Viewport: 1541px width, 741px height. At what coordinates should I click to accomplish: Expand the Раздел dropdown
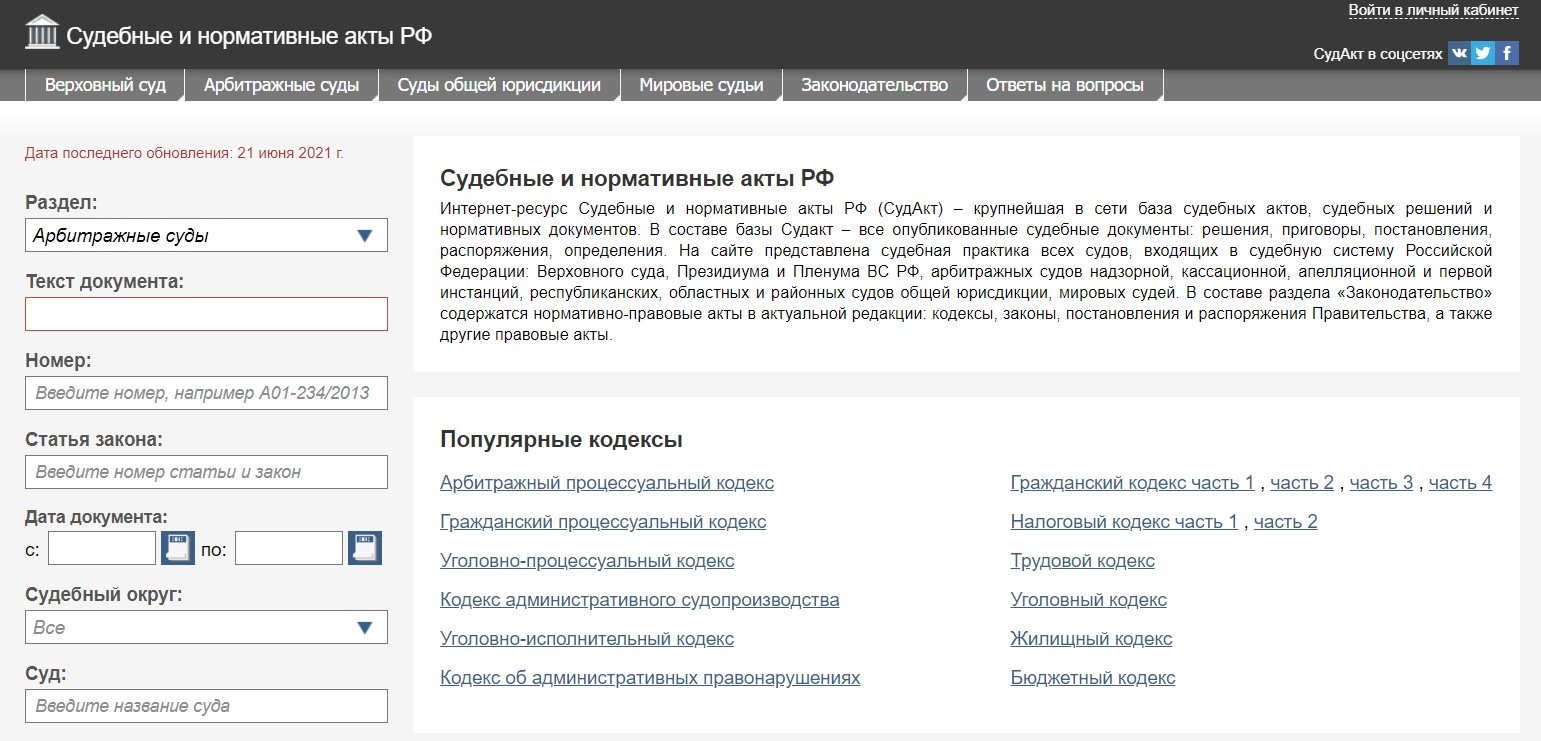(206, 236)
